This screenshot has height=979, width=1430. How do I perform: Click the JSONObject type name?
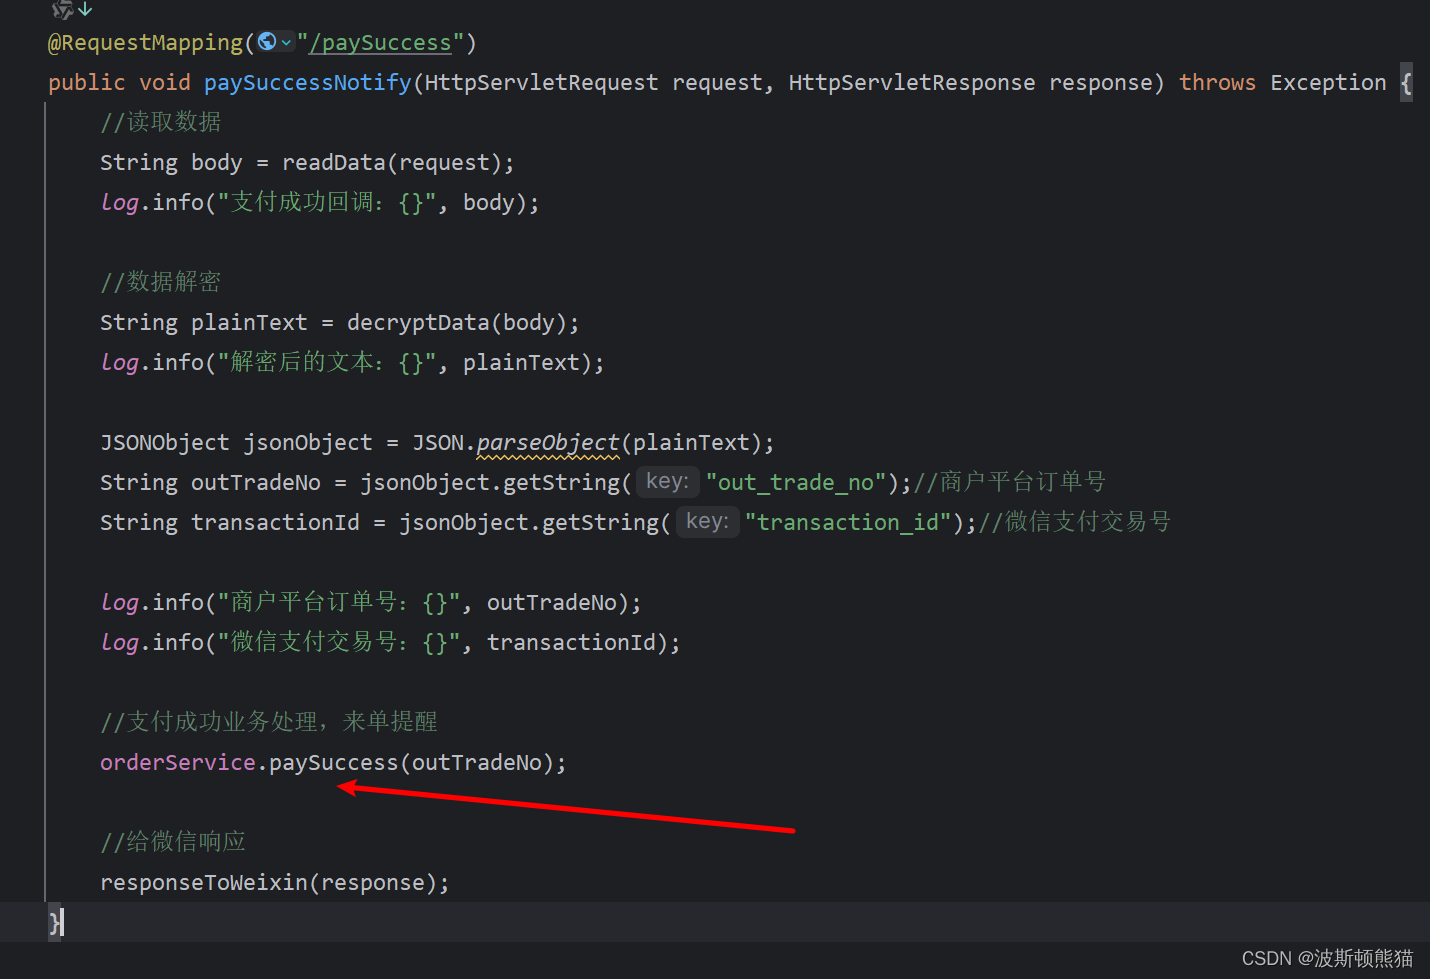coord(164,443)
